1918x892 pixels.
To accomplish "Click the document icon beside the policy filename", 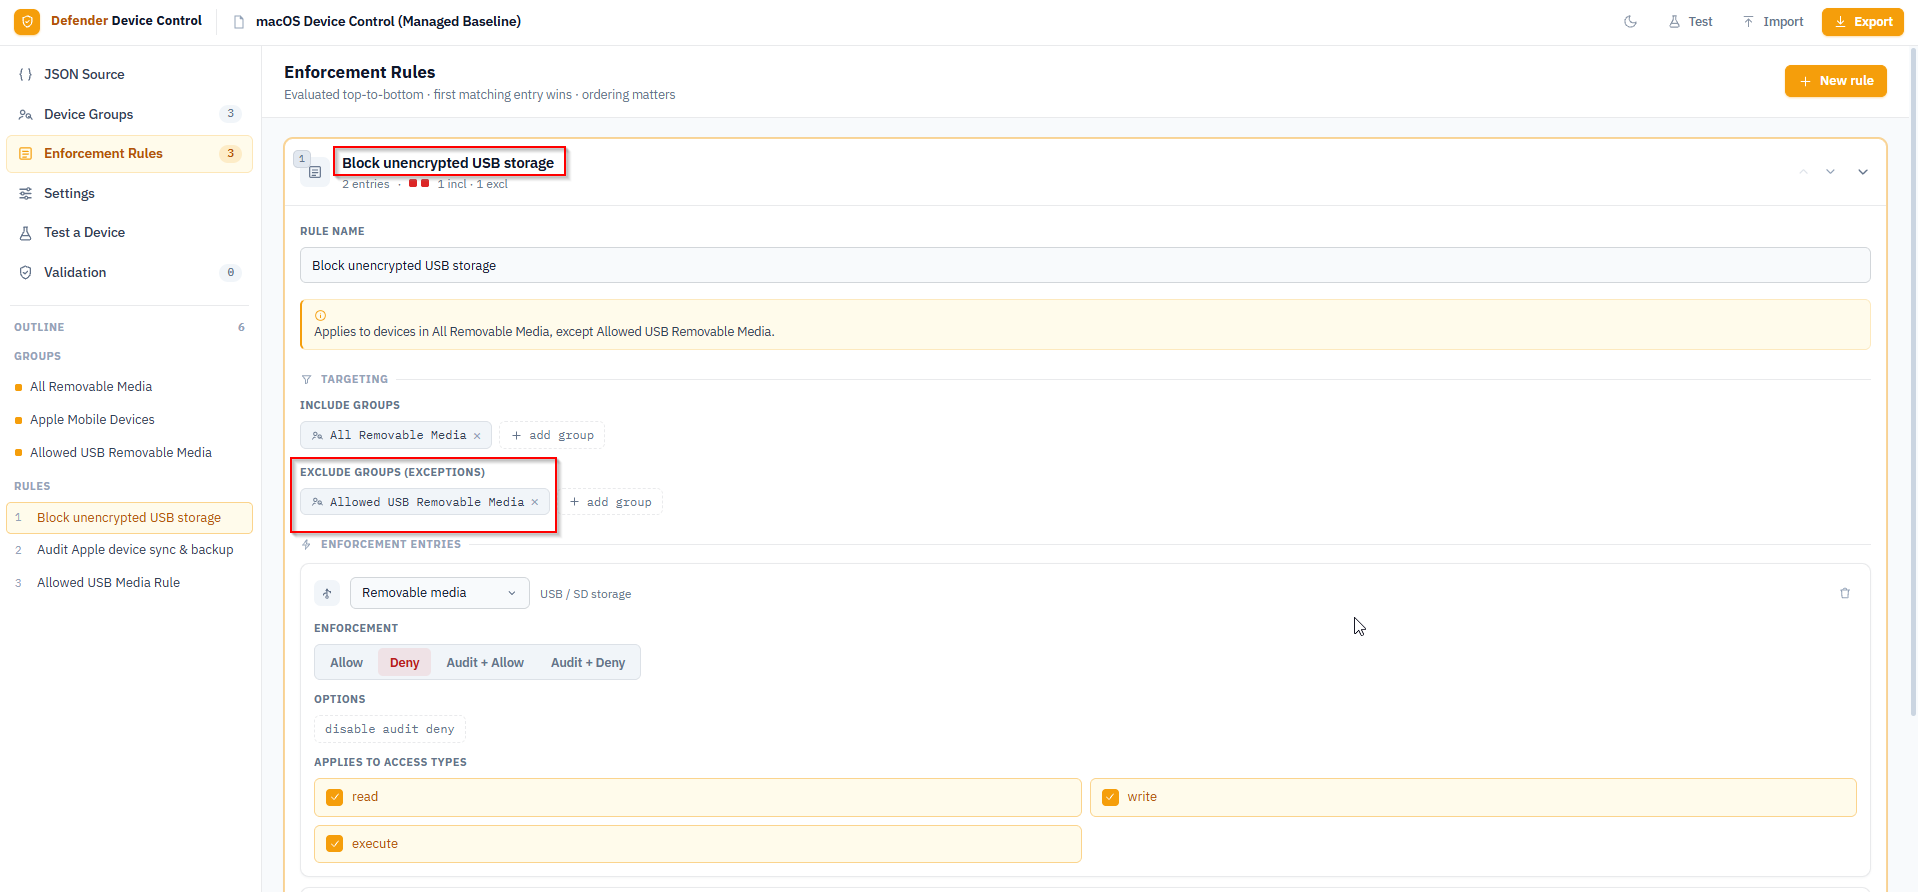I will (239, 22).
